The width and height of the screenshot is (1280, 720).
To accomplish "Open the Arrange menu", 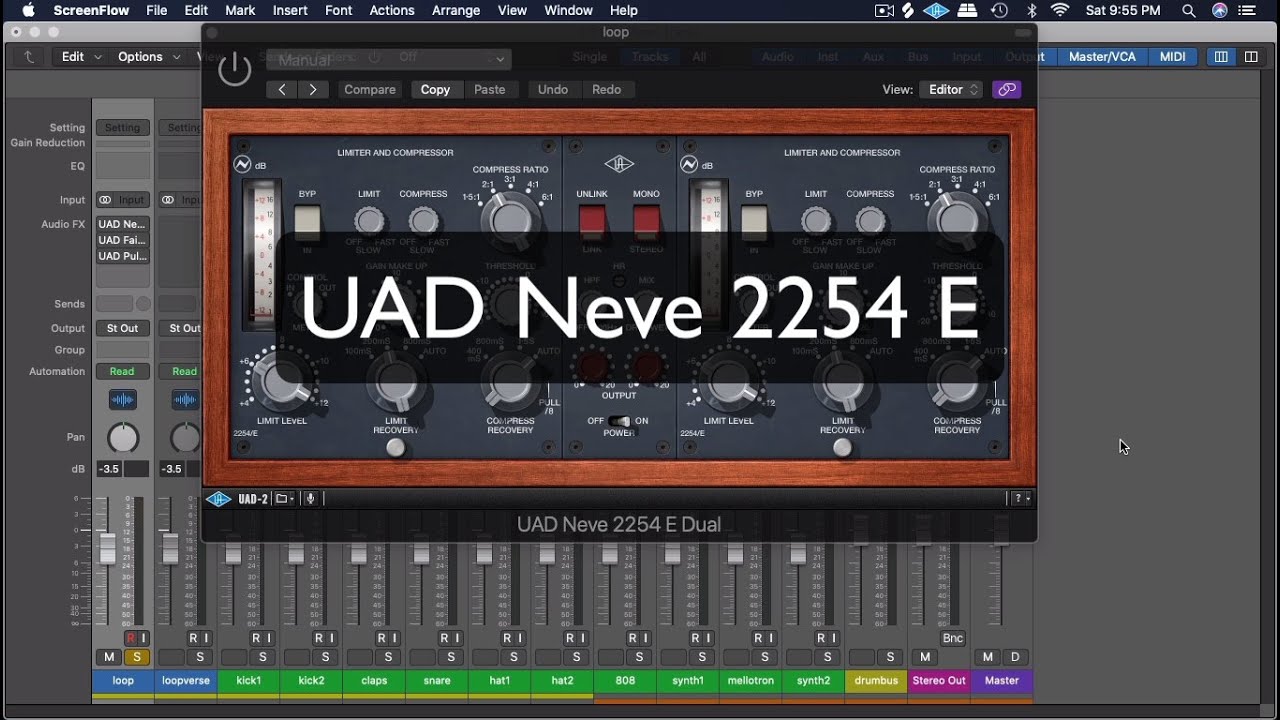I will tap(456, 11).
